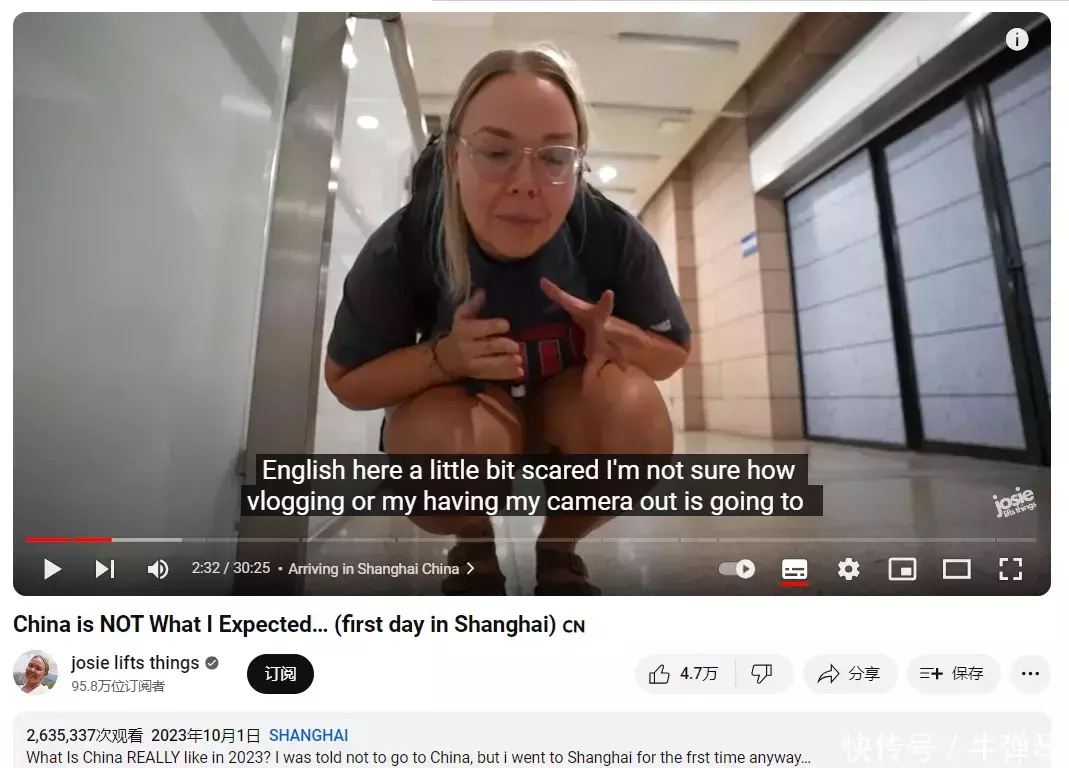Enable miniplayer mode
This screenshot has height=768, width=1069.
[x=902, y=569]
